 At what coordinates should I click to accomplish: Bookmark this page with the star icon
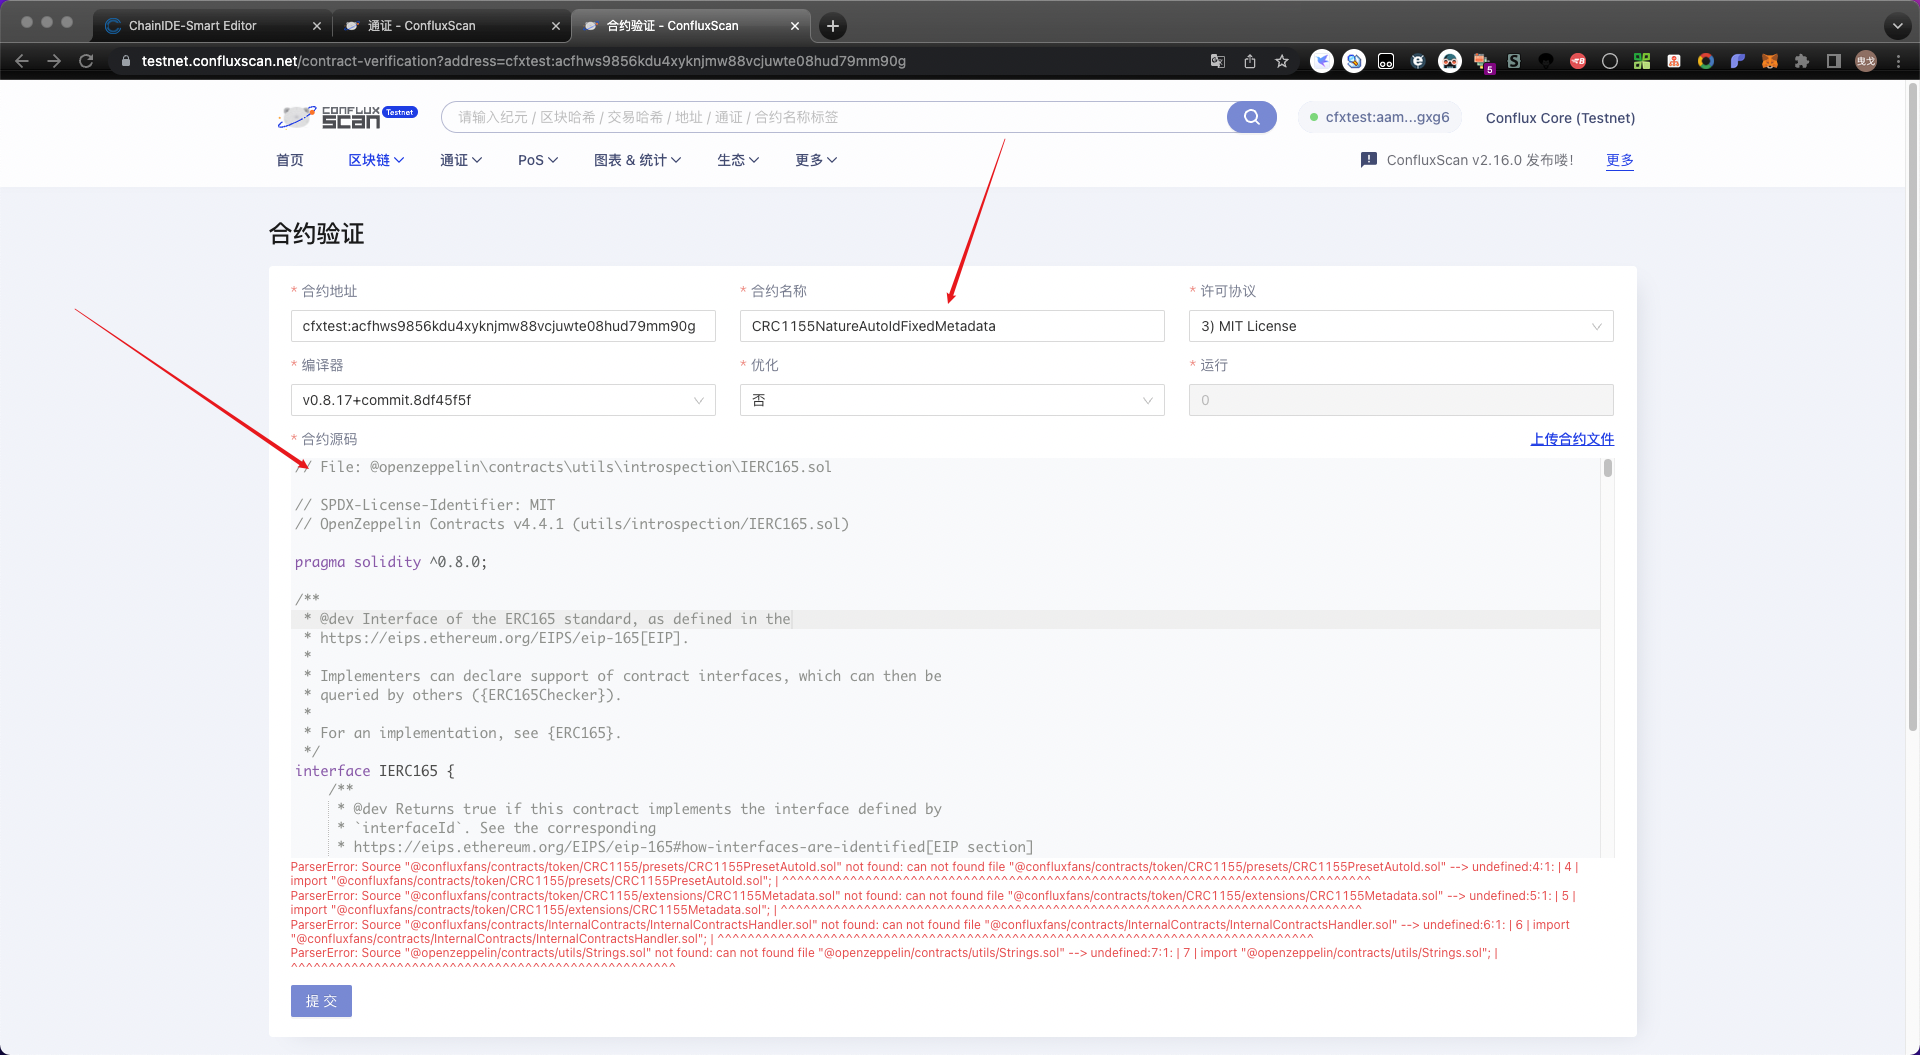[x=1282, y=61]
